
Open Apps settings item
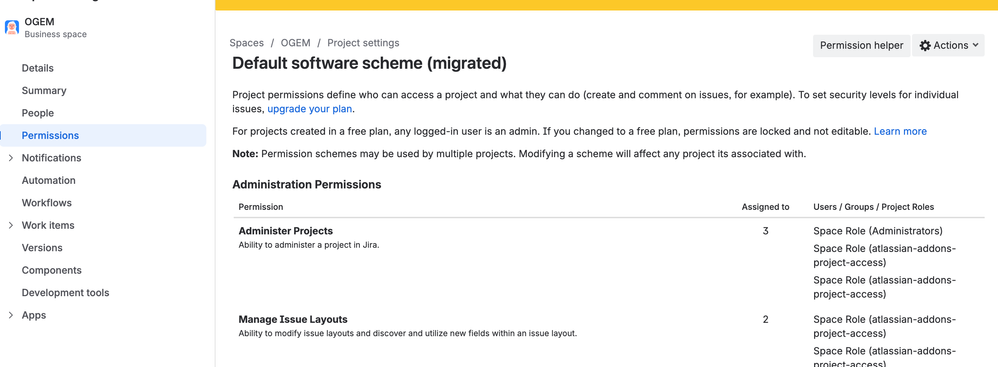coord(34,315)
